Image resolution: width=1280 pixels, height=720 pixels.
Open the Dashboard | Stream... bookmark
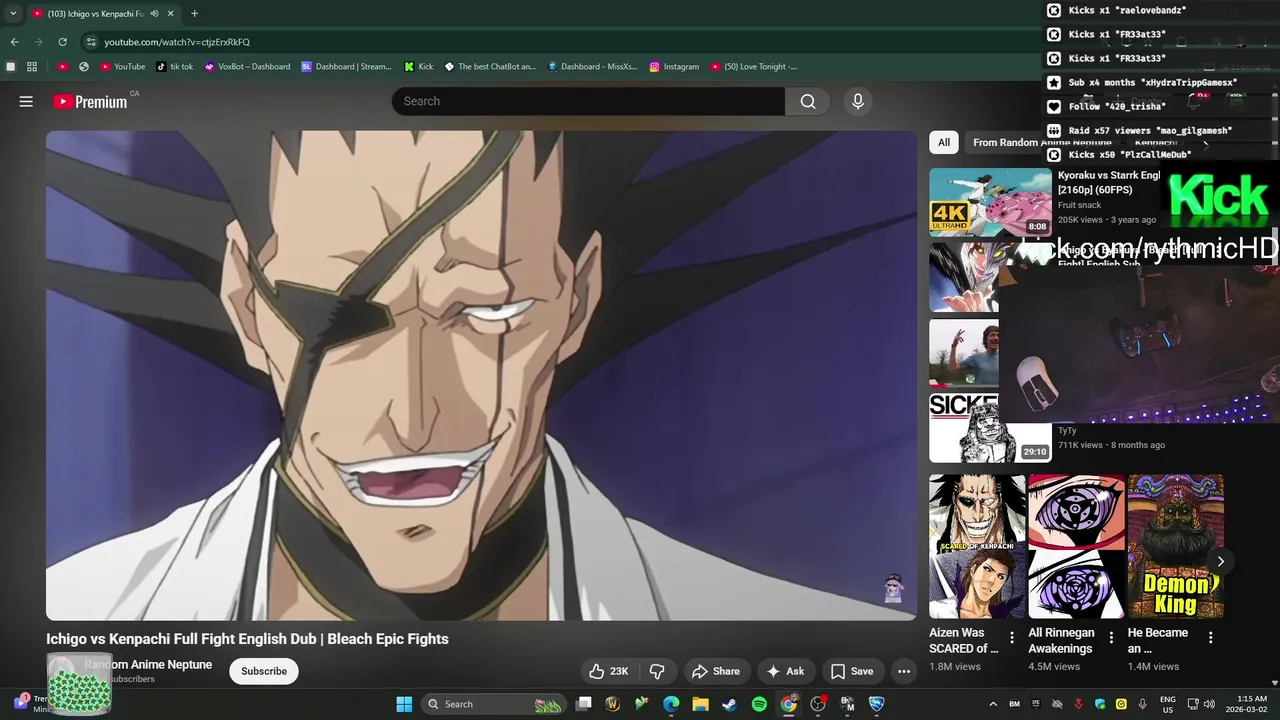tap(346, 67)
